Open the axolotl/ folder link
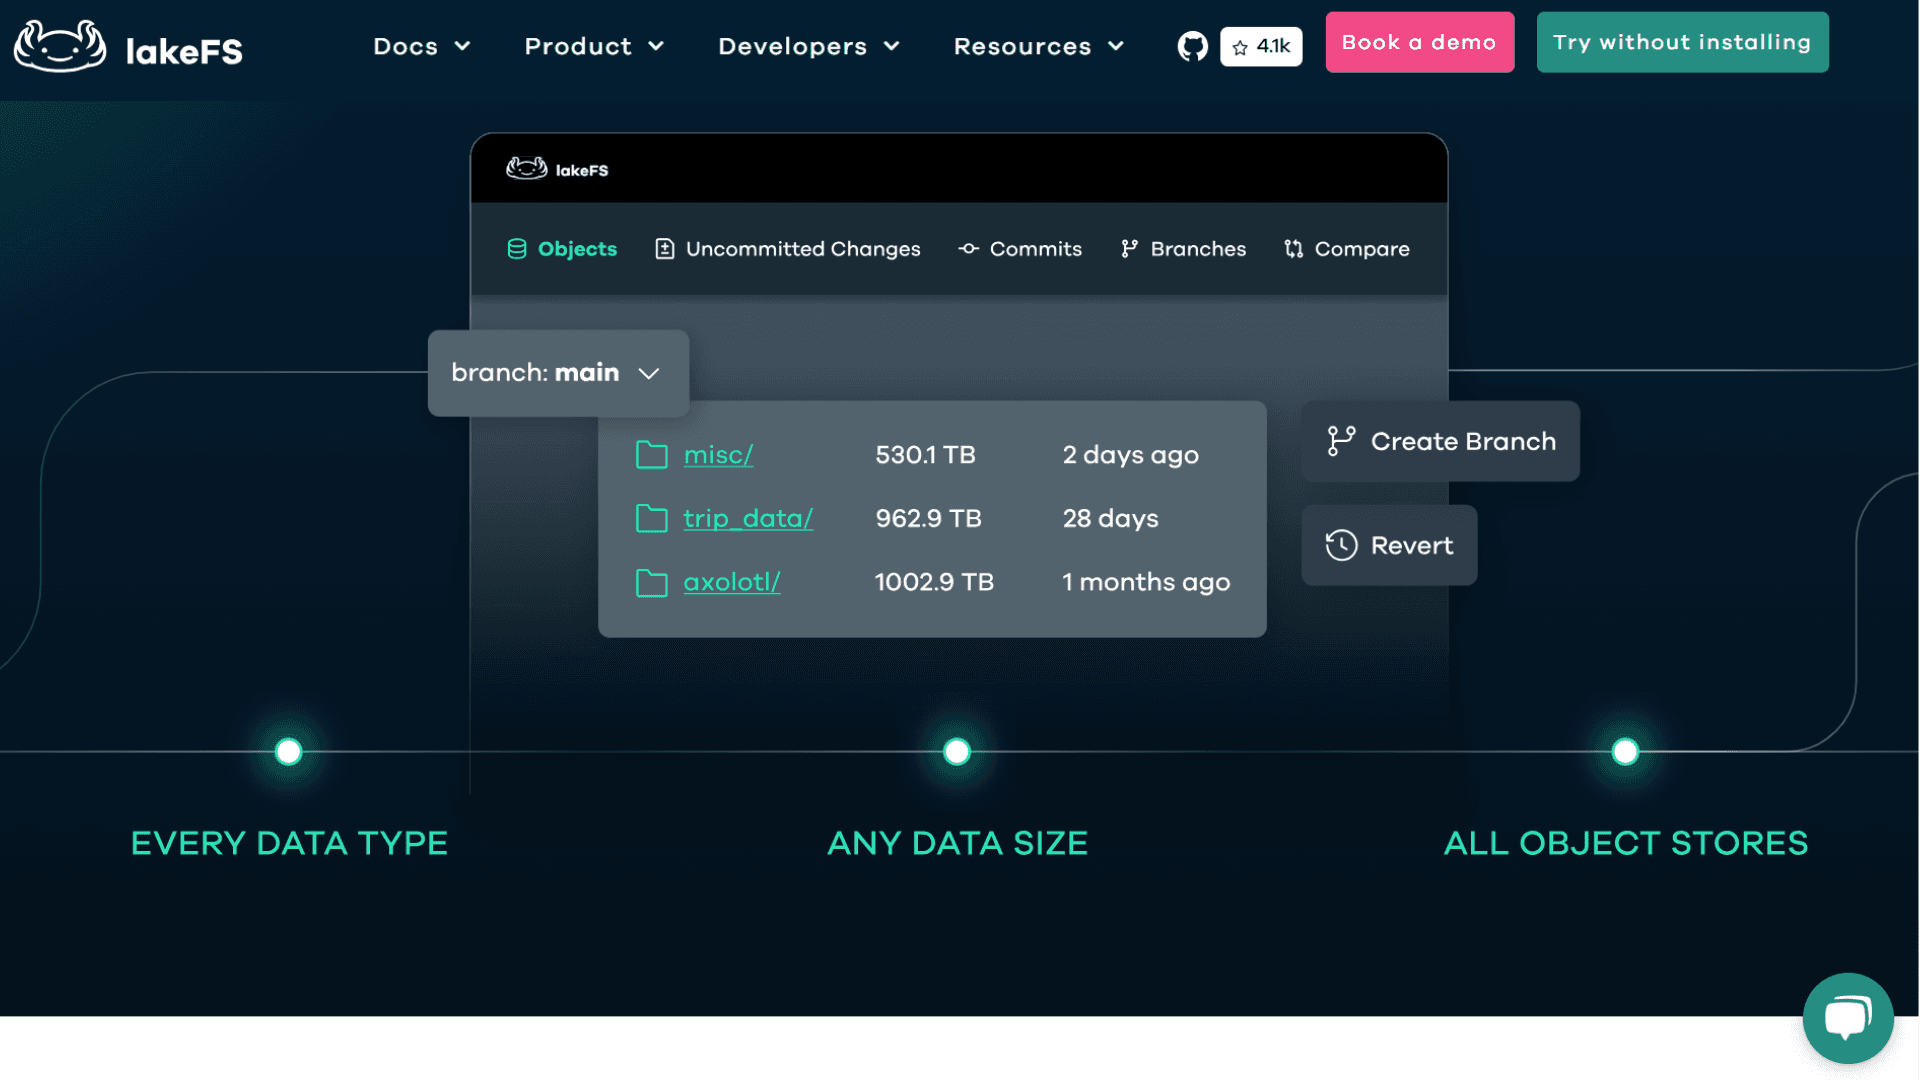1920x1080 pixels. click(731, 582)
